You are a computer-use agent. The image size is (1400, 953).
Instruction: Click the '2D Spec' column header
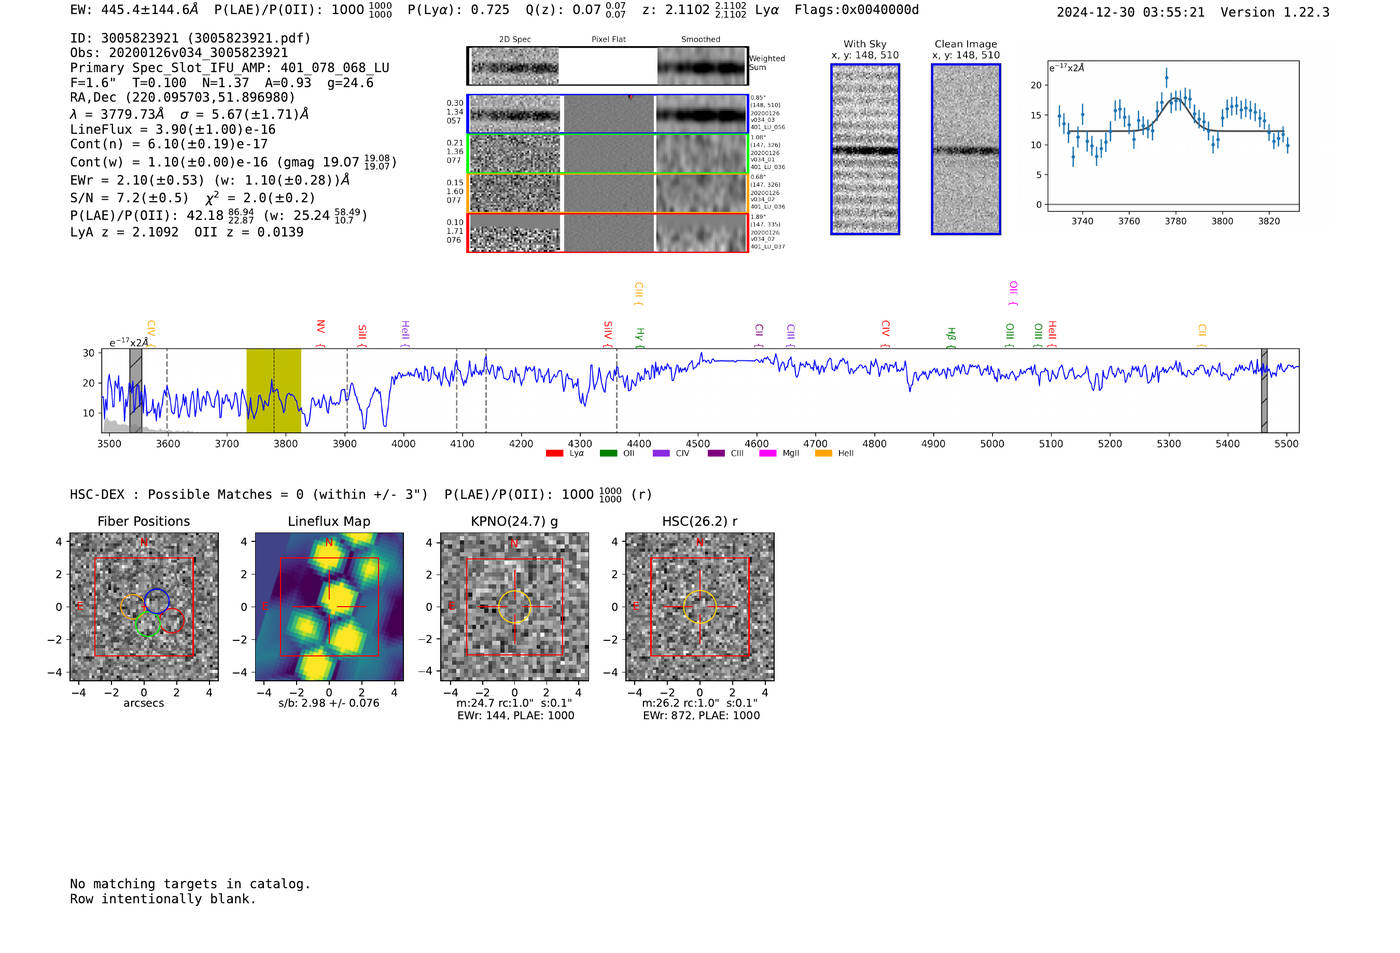(x=515, y=39)
